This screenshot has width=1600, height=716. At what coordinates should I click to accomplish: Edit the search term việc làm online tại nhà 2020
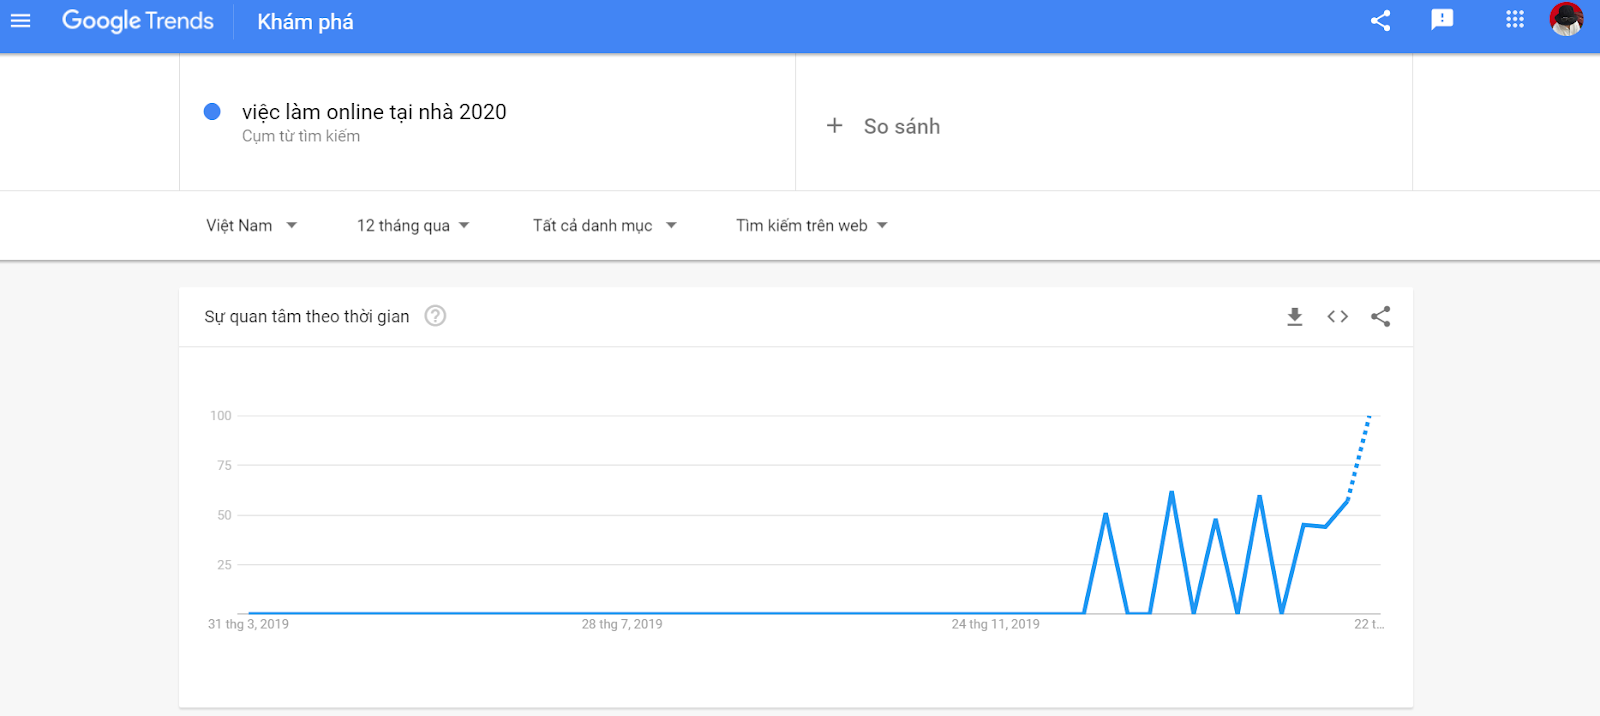click(x=374, y=112)
